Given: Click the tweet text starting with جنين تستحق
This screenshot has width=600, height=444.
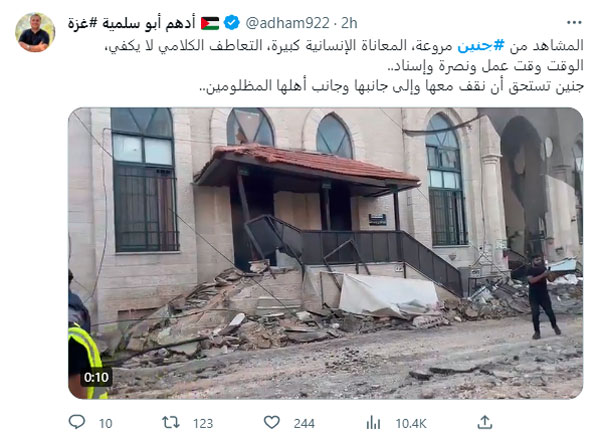Looking at the screenshot, I should point(391,87).
